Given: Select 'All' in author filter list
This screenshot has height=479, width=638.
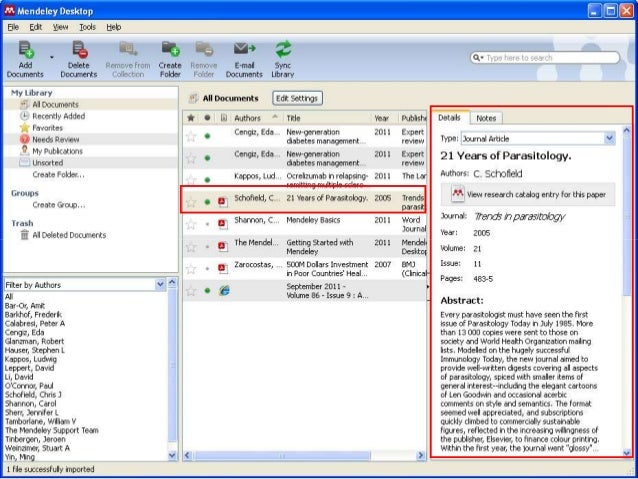Looking at the screenshot, I should click(x=9, y=296).
